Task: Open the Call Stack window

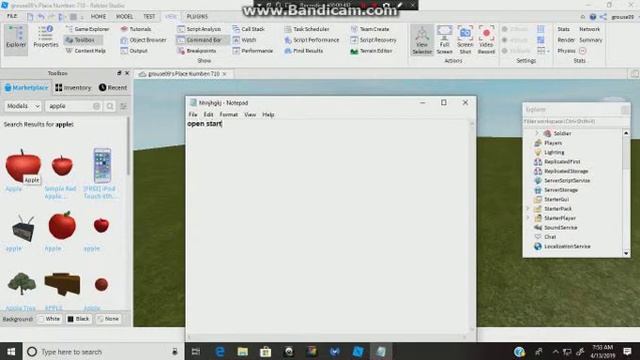Action: 248,29
